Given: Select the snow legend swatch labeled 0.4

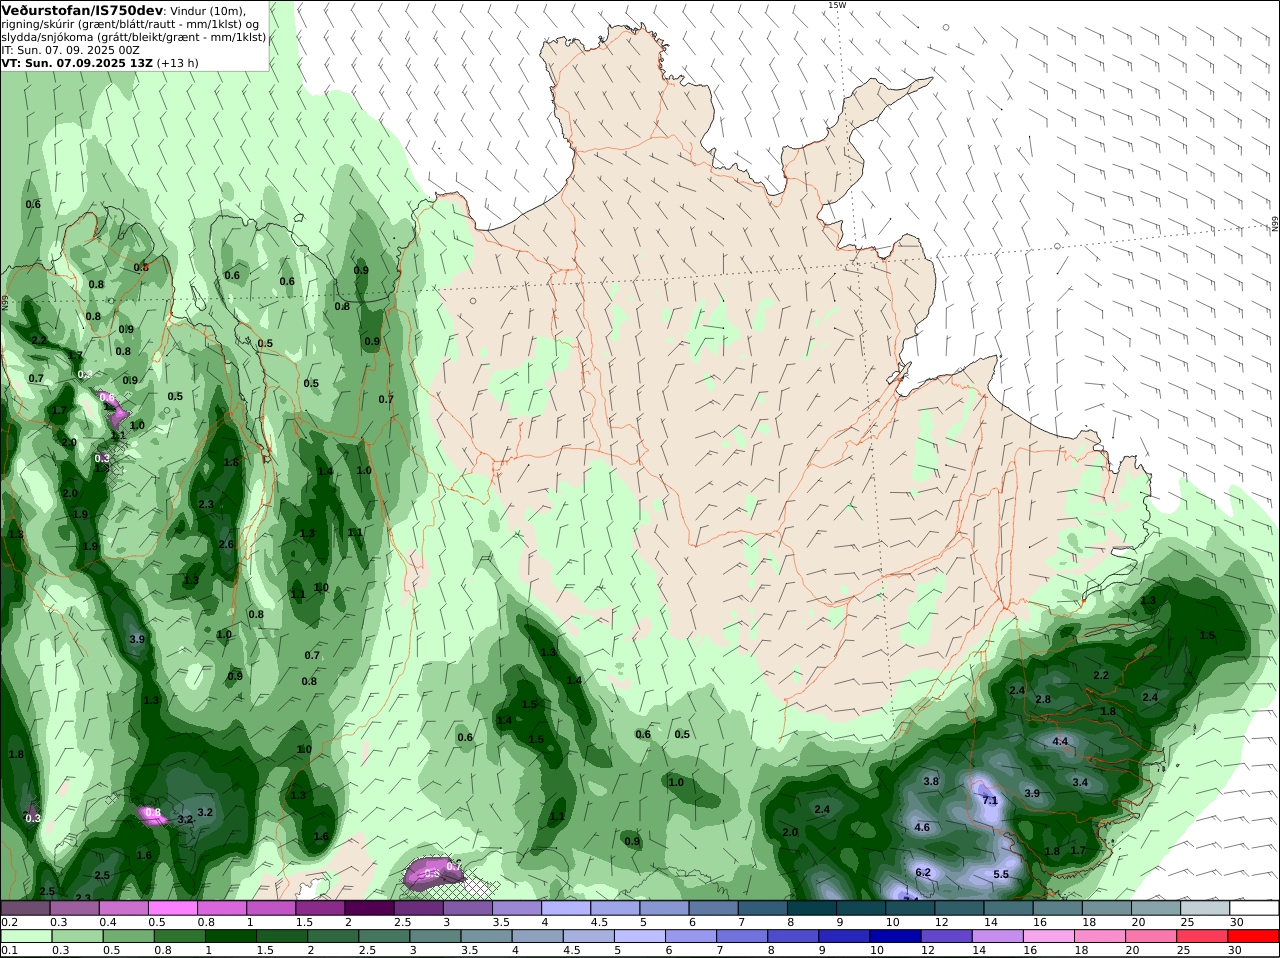Looking at the screenshot, I should [123, 907].
